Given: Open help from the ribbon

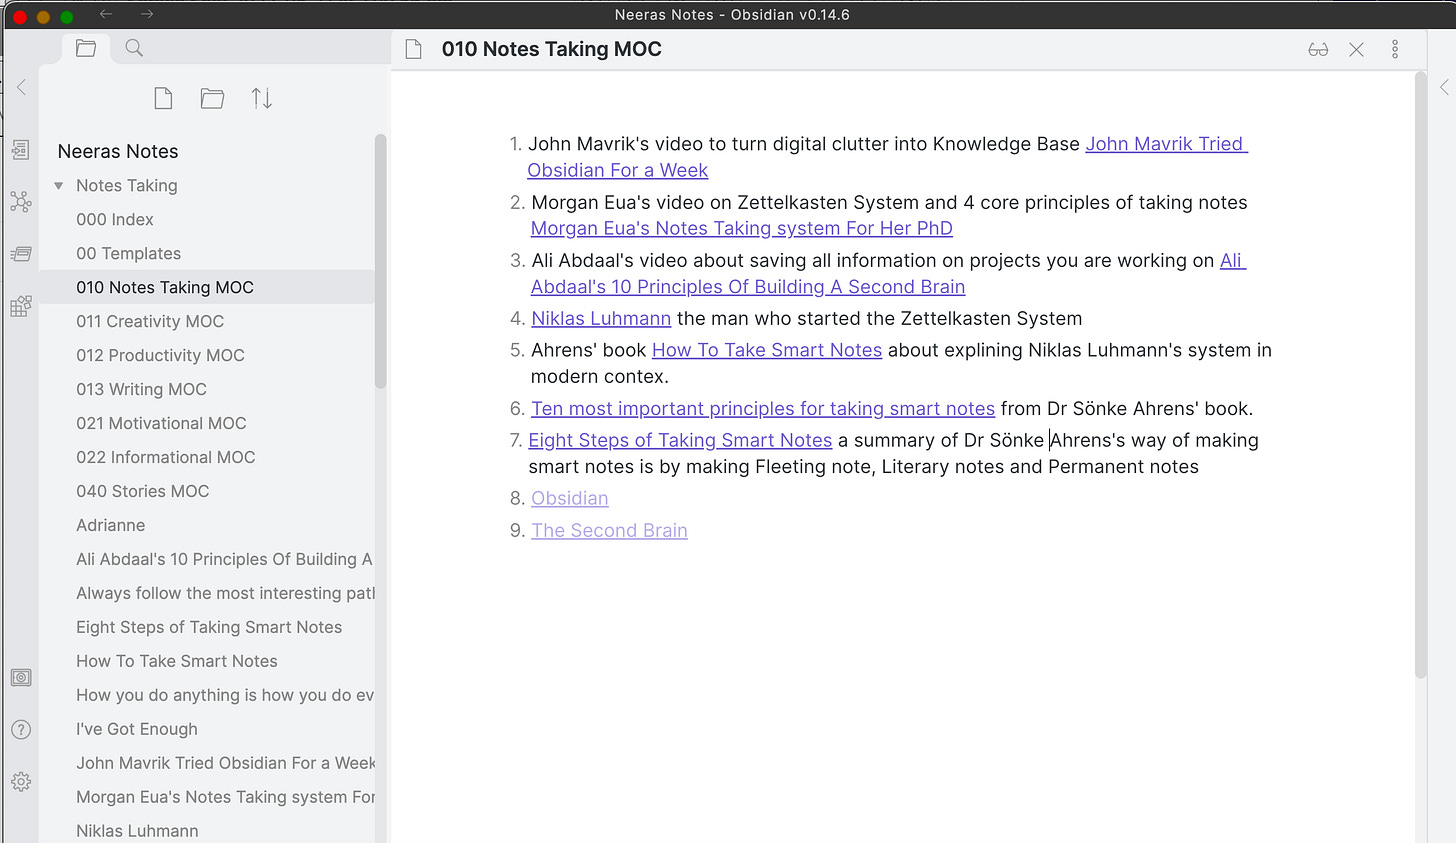Looking at the screenshot, I should click(20, 729).
